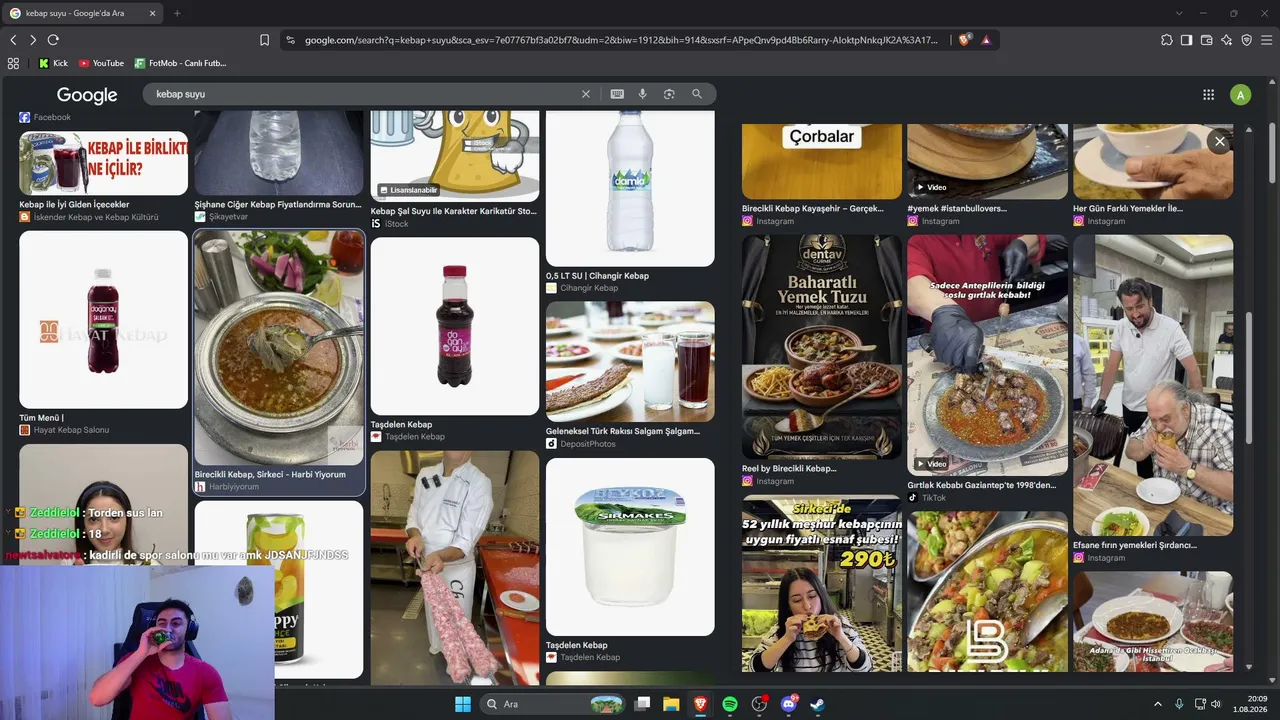1280x720 pixels.
Task: Click the 'kebap suyu' search box
Action: pos(364,94)
